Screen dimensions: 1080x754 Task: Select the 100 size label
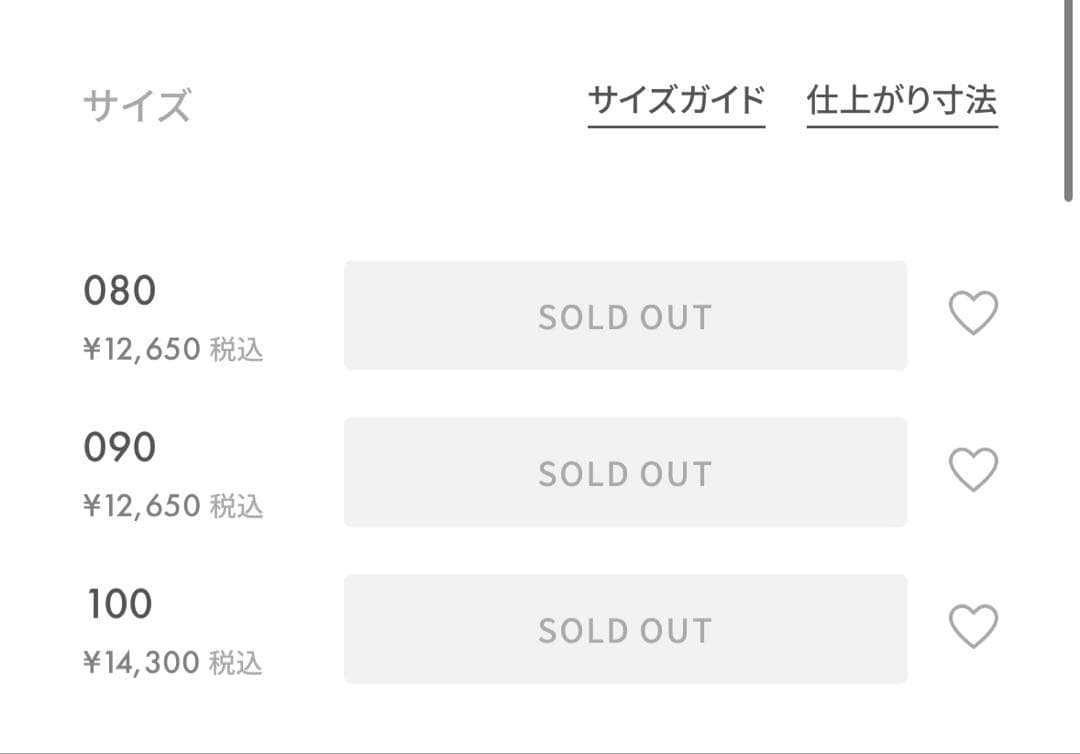coord(120,604)
